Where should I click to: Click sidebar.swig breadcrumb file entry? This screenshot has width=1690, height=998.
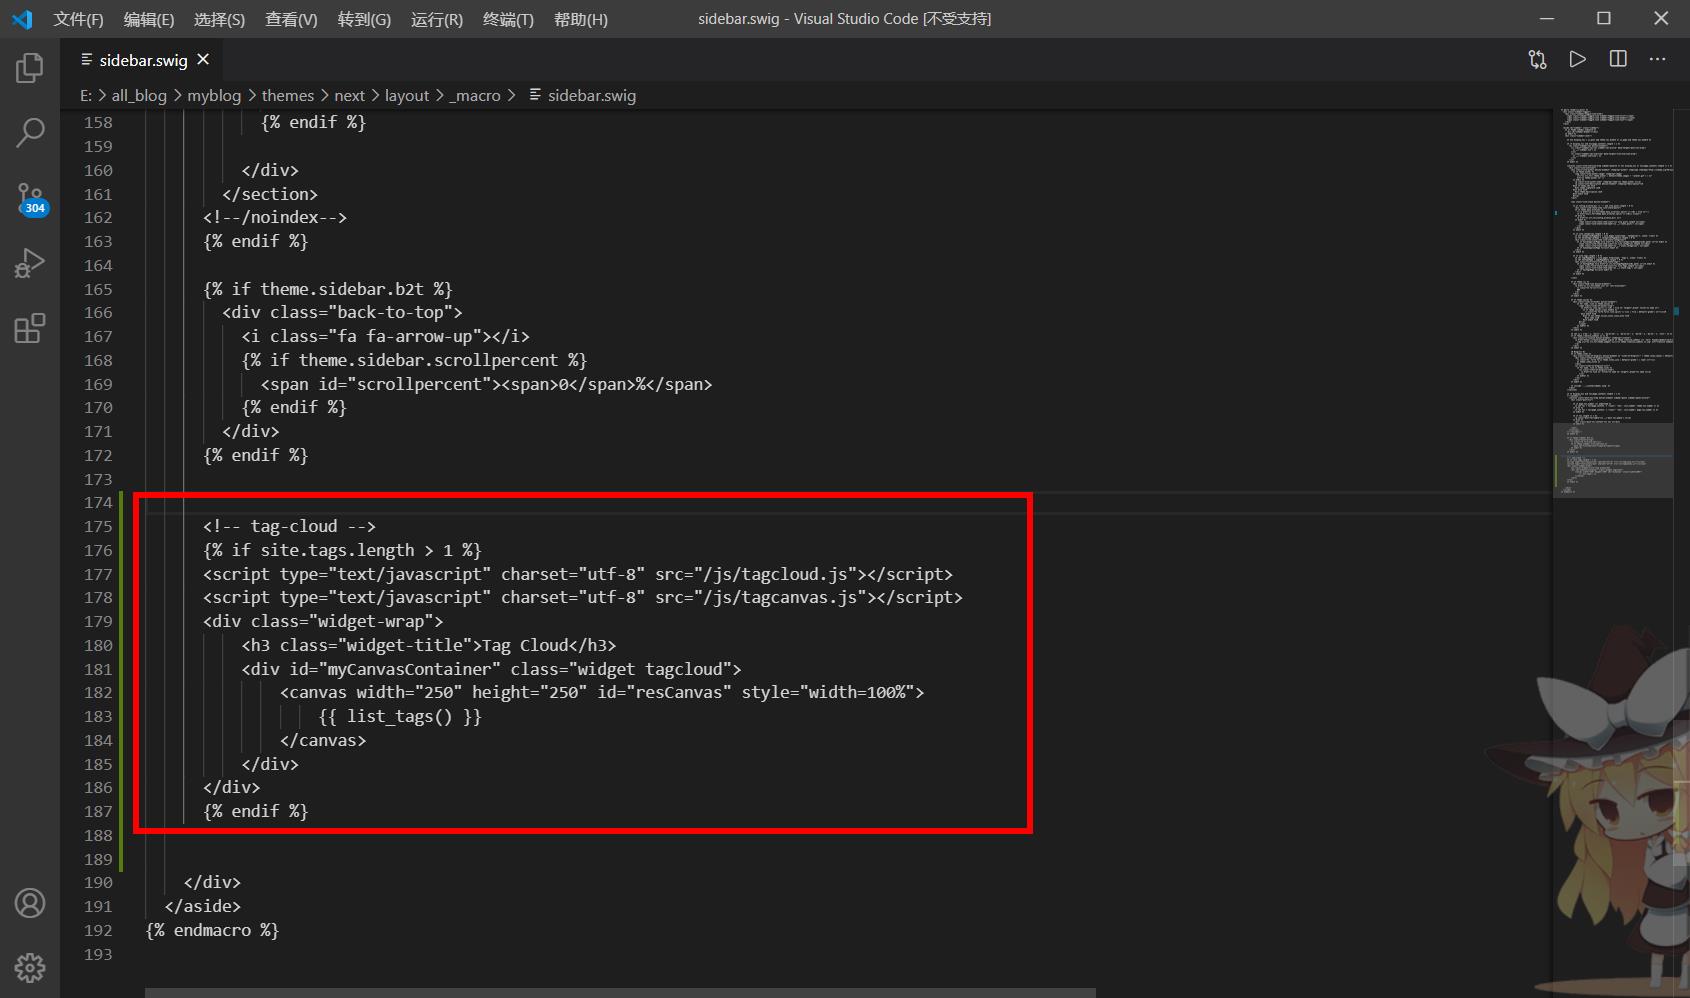point(583,96)
